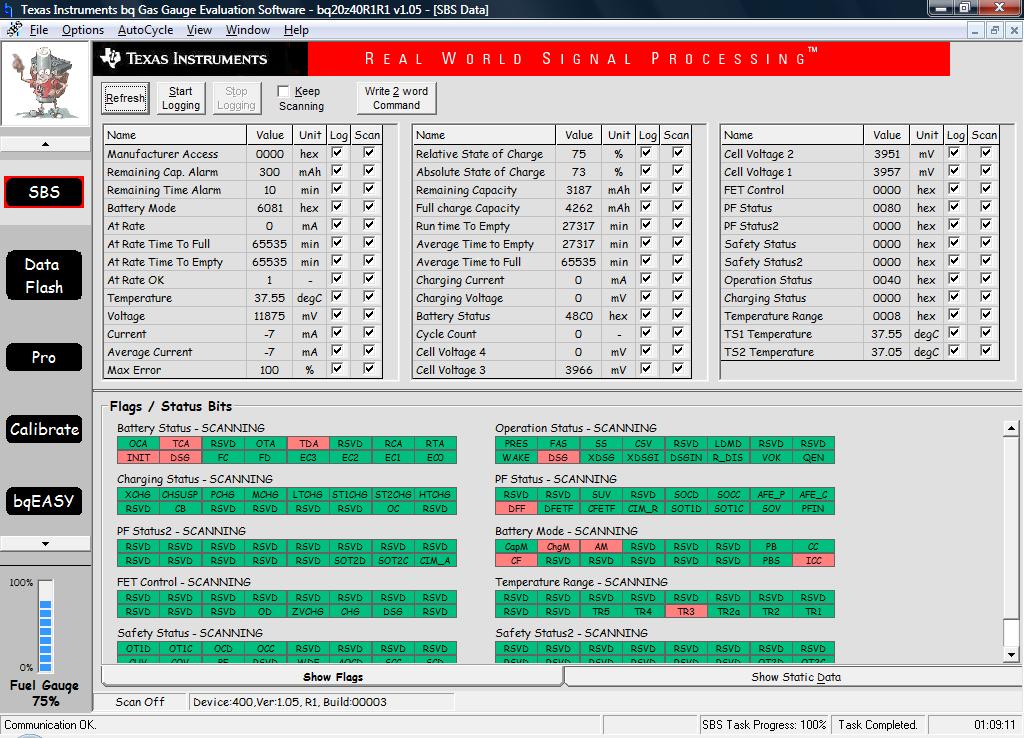The width and height of the screenshot is (1024, 738).
Task: Click the ChgM flag in Battery Mode
Action: [x=558, y=547]
